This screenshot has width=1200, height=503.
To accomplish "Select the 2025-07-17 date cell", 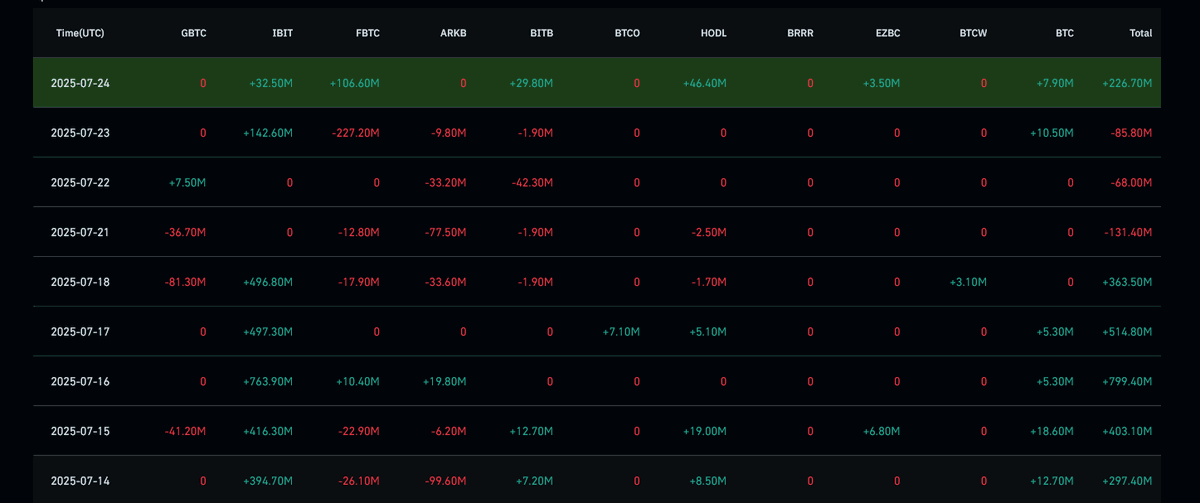I will click(x=80, y=332).
